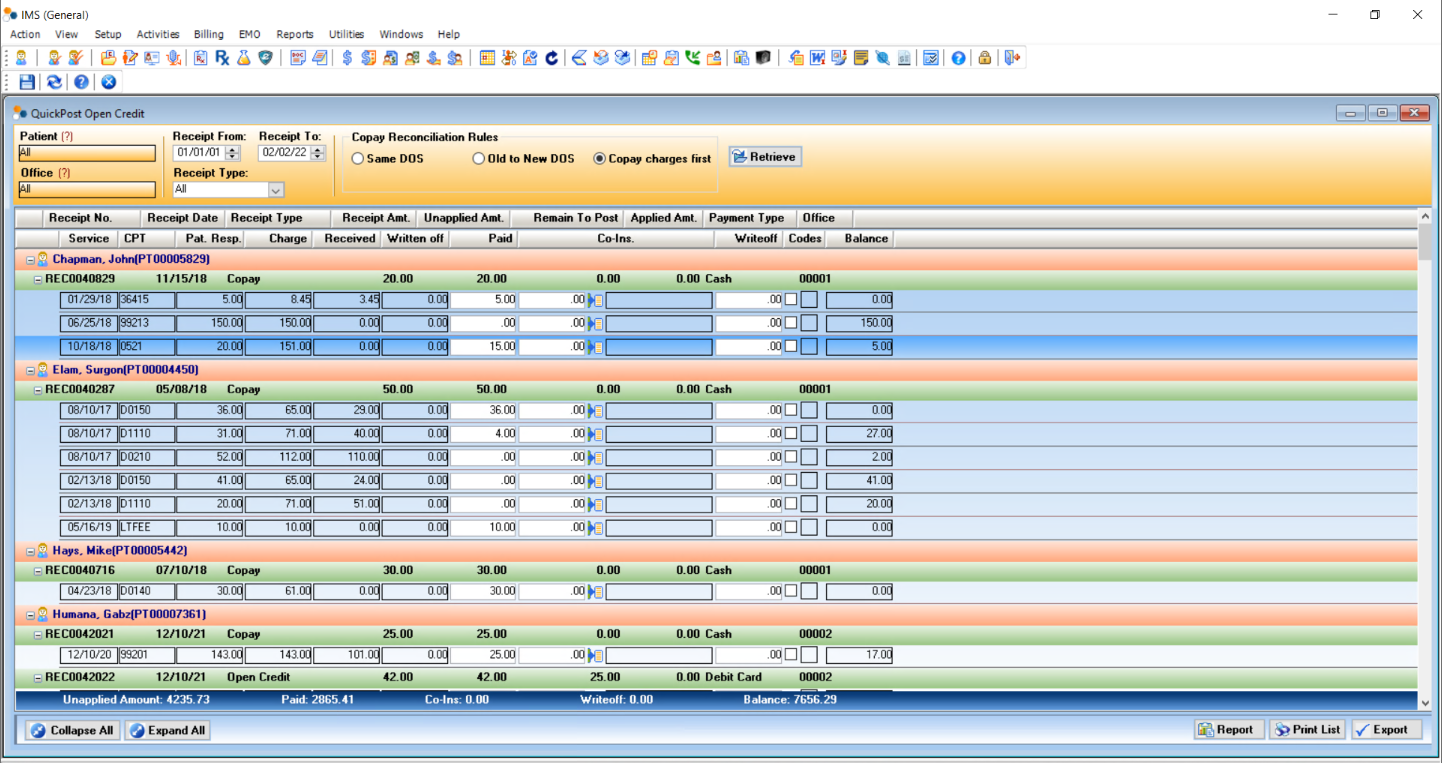Click the refresh arrows icon in second toolbar
Viewport: 1442px width, 763px height.
(x=54, y=82)
